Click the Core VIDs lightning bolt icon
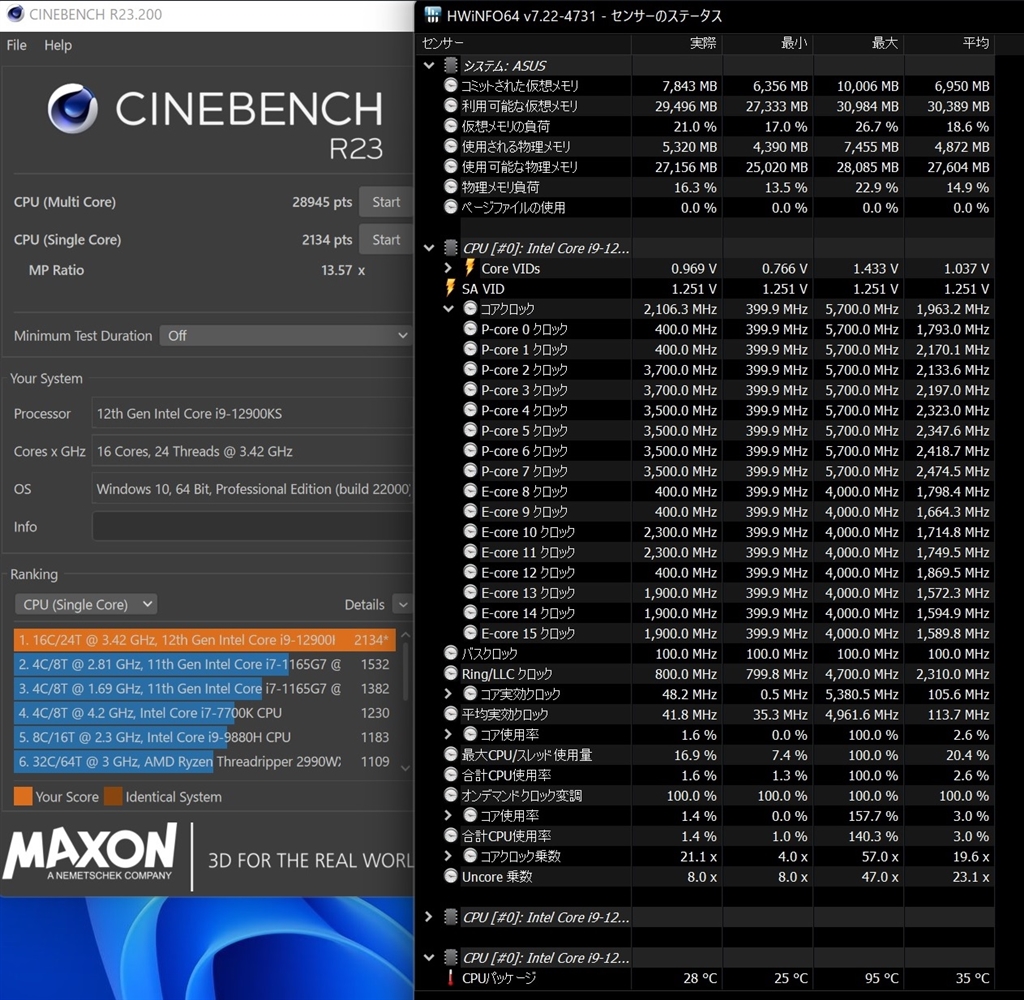The width and height of the screenshot is (1024, 1000). click(x=470, y=268)
